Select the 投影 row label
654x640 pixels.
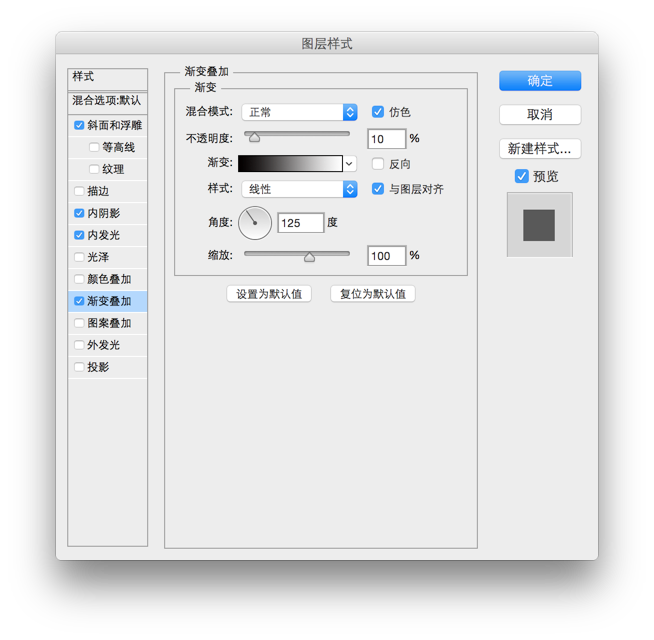point(98,367)
